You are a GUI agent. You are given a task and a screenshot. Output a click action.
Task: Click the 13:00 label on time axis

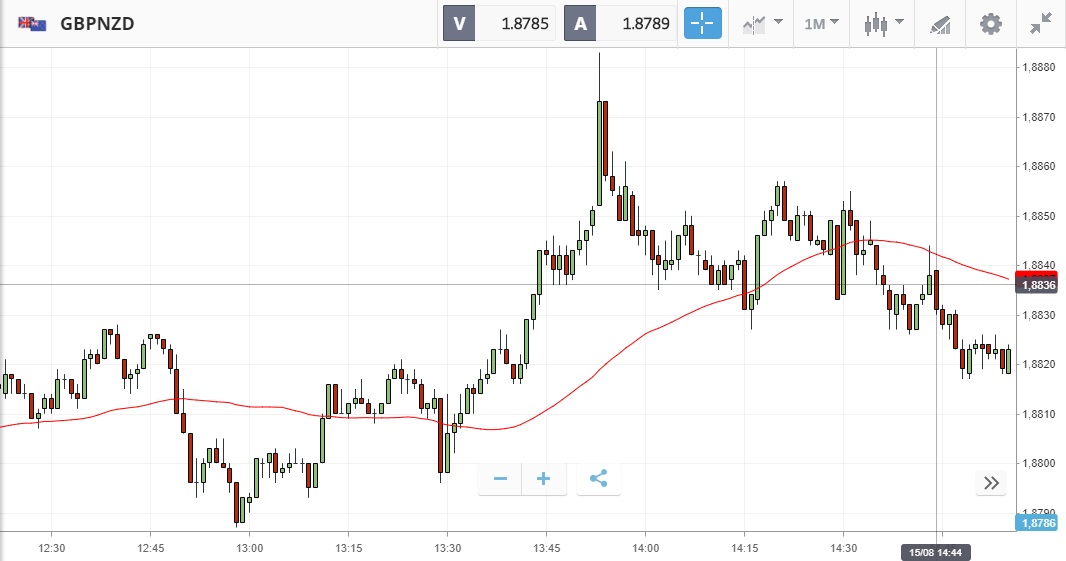click(x=249, y=548)
